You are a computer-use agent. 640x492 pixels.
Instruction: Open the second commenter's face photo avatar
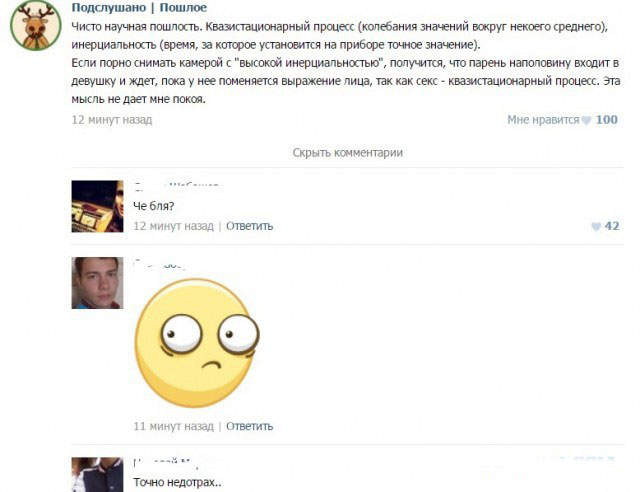(97, 283)
